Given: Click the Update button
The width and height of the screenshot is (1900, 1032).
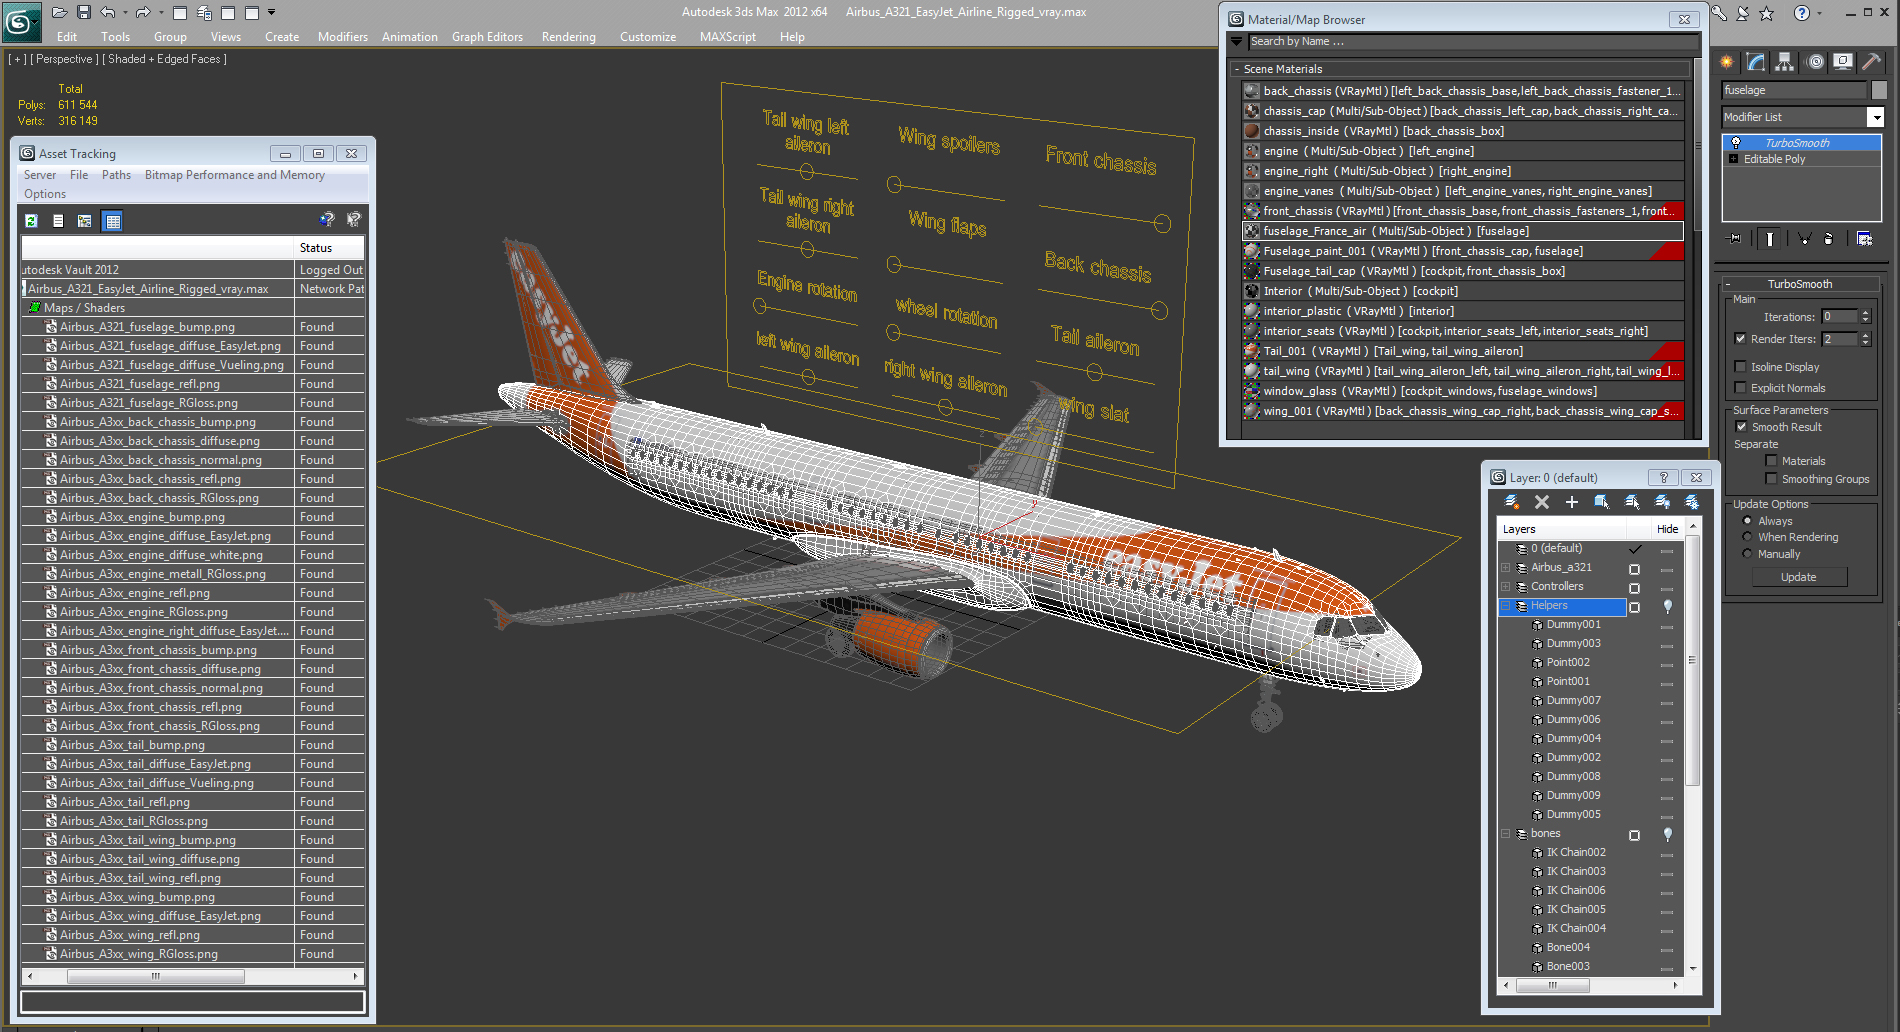Looking at the screenshot, I should pos(1798,577).
